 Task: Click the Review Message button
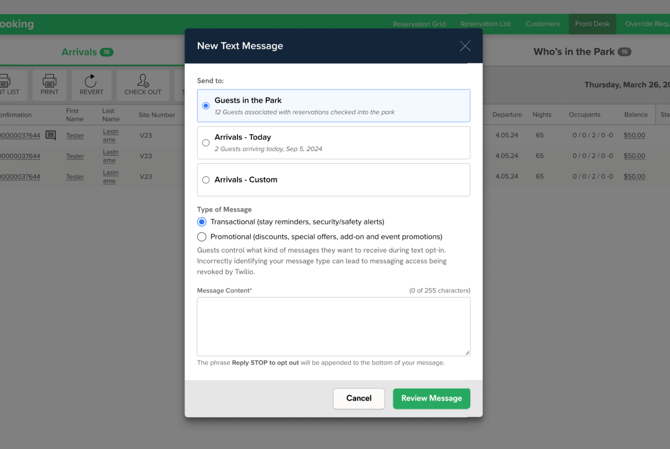point(431,398)
